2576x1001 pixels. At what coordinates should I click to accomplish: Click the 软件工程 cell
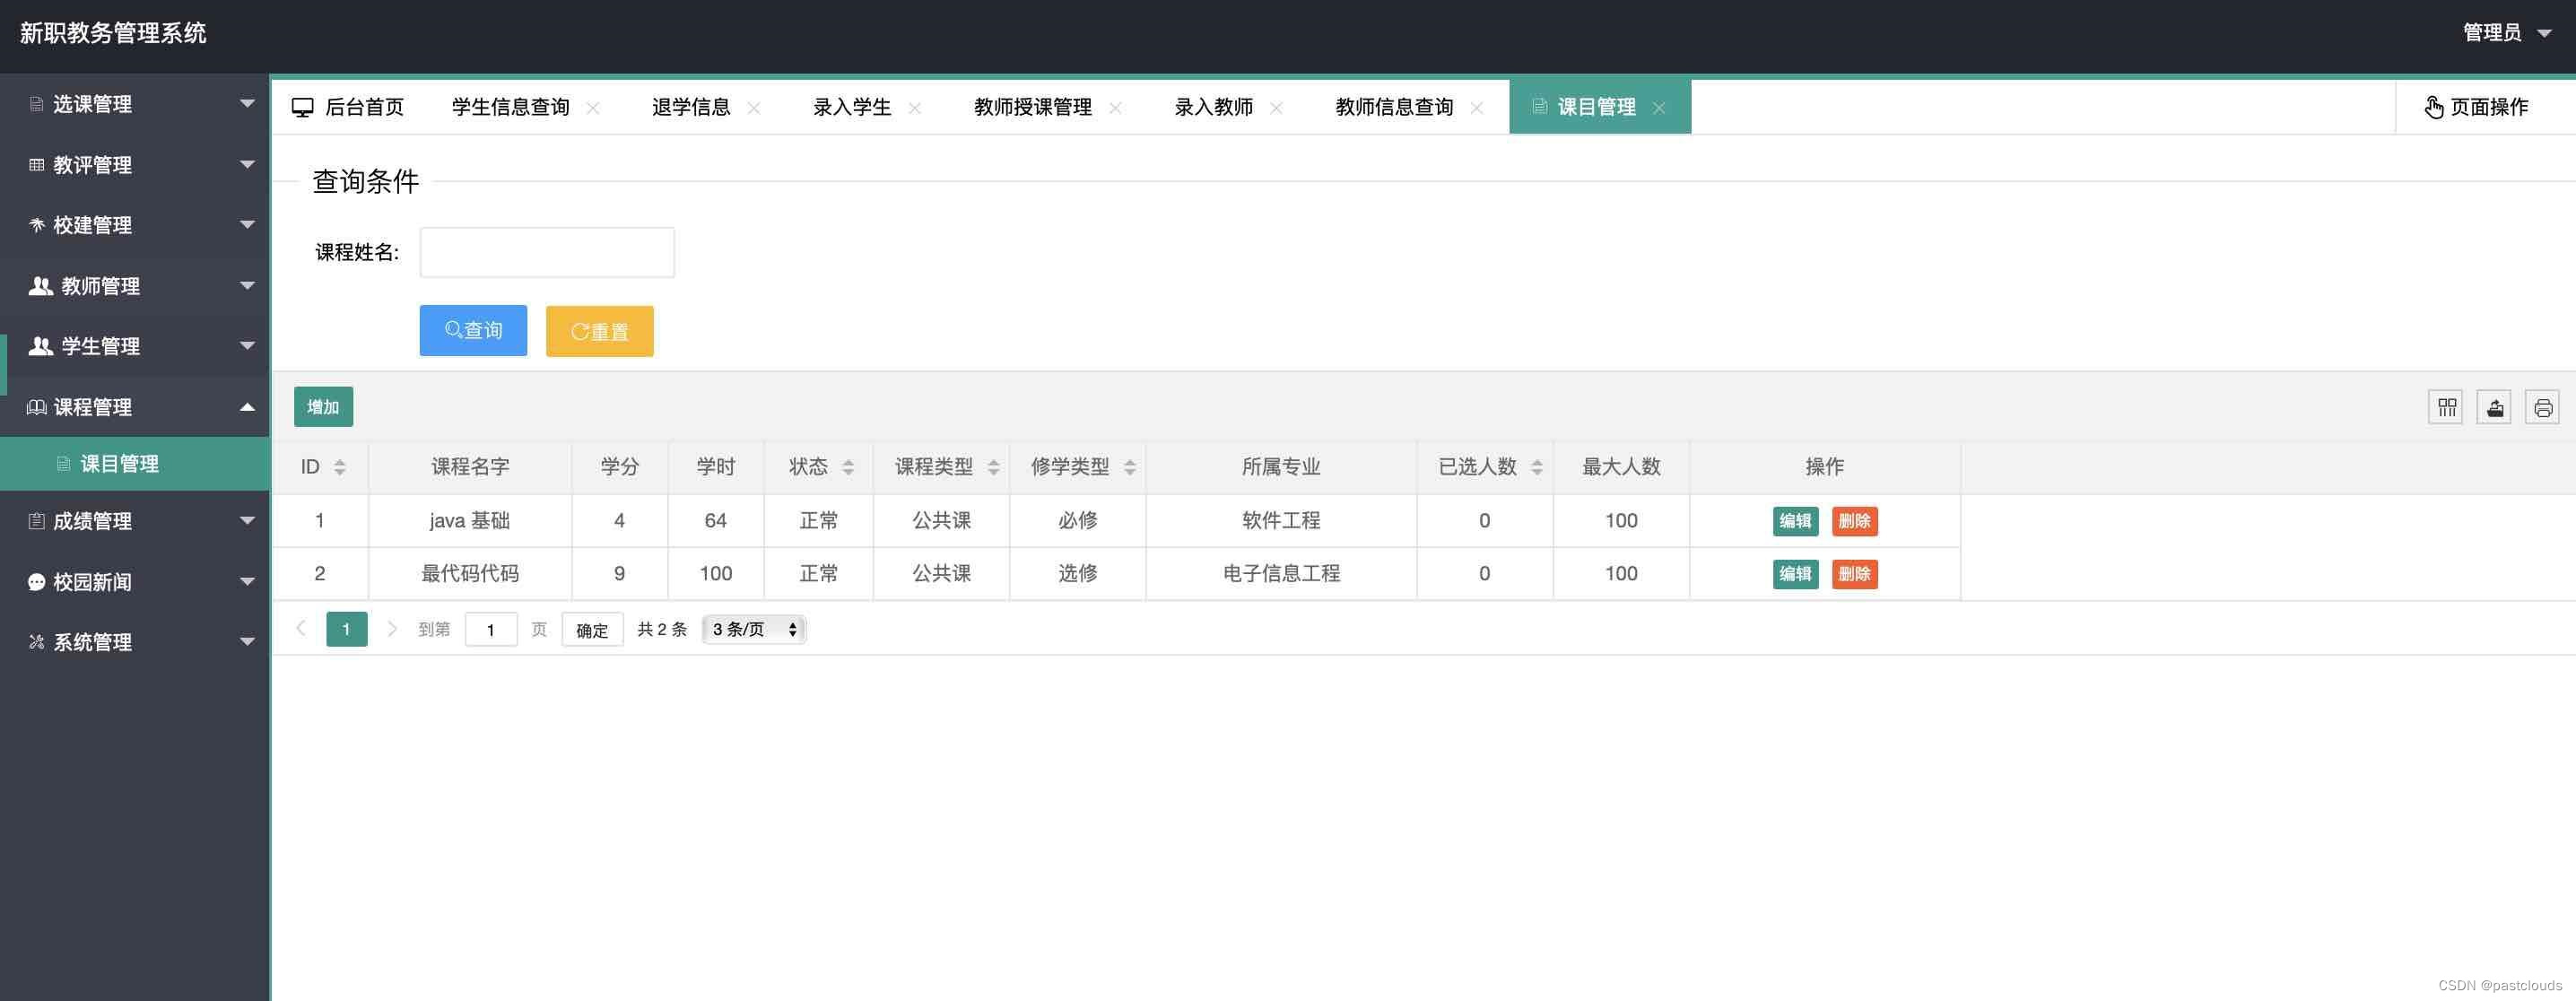tap(1281, 521)
